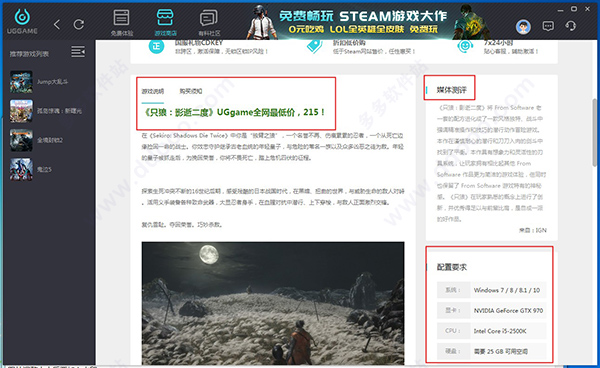The image size is (600, 368).
Task: Contact support via headset icon
Action: click(x=570, y=26)
